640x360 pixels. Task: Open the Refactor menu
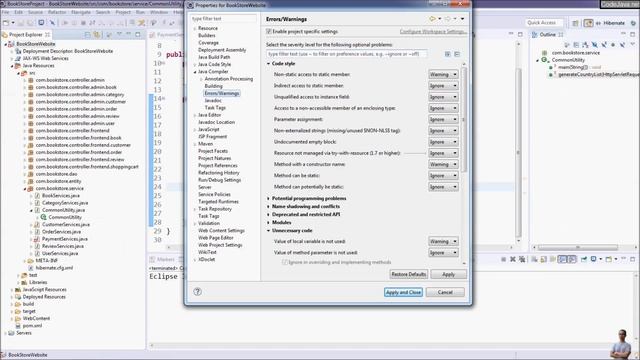pos(57,12)
